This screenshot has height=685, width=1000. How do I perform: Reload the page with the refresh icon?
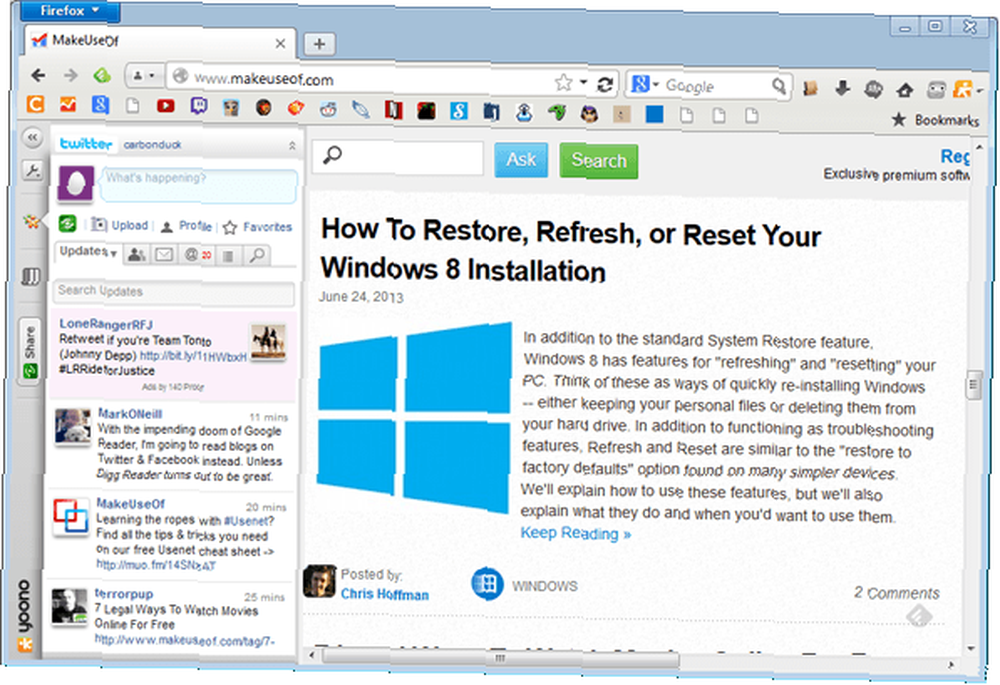coord(605,84)
